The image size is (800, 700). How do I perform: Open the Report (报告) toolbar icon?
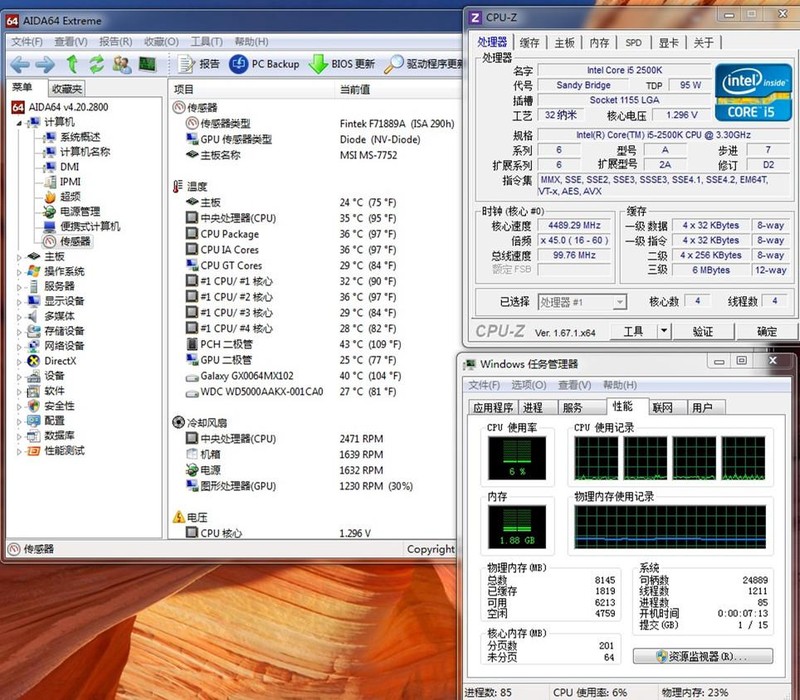187,64
